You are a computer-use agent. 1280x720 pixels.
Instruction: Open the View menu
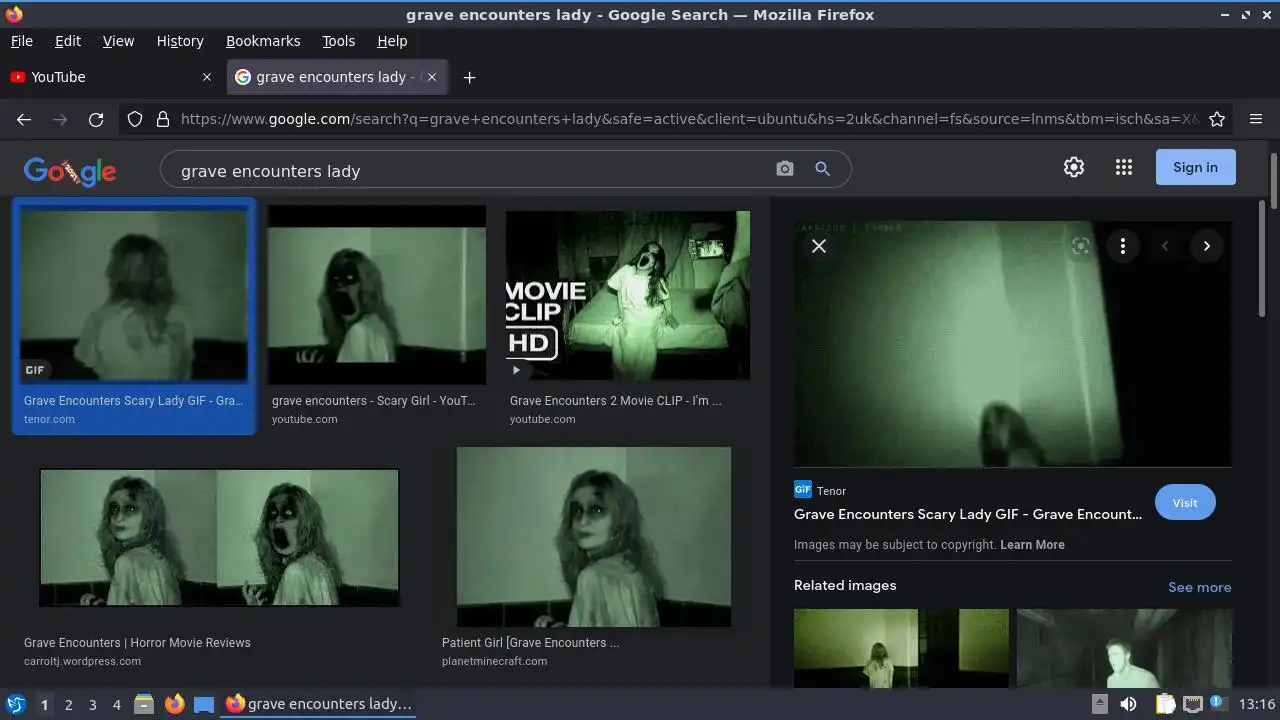point(118,41)
